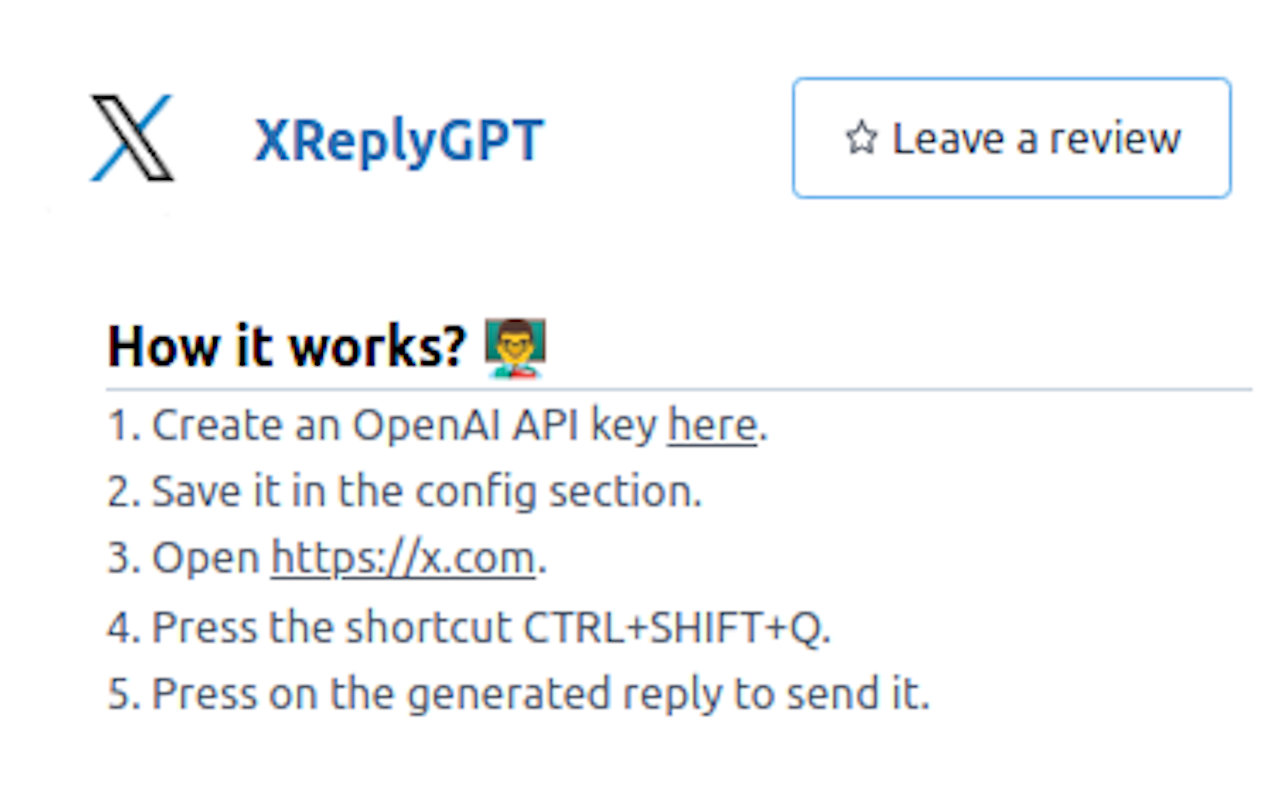The width and height of the screenshot is (1280, 800).
Task: Click the How it works heading
Action: [x=287, y=345]
